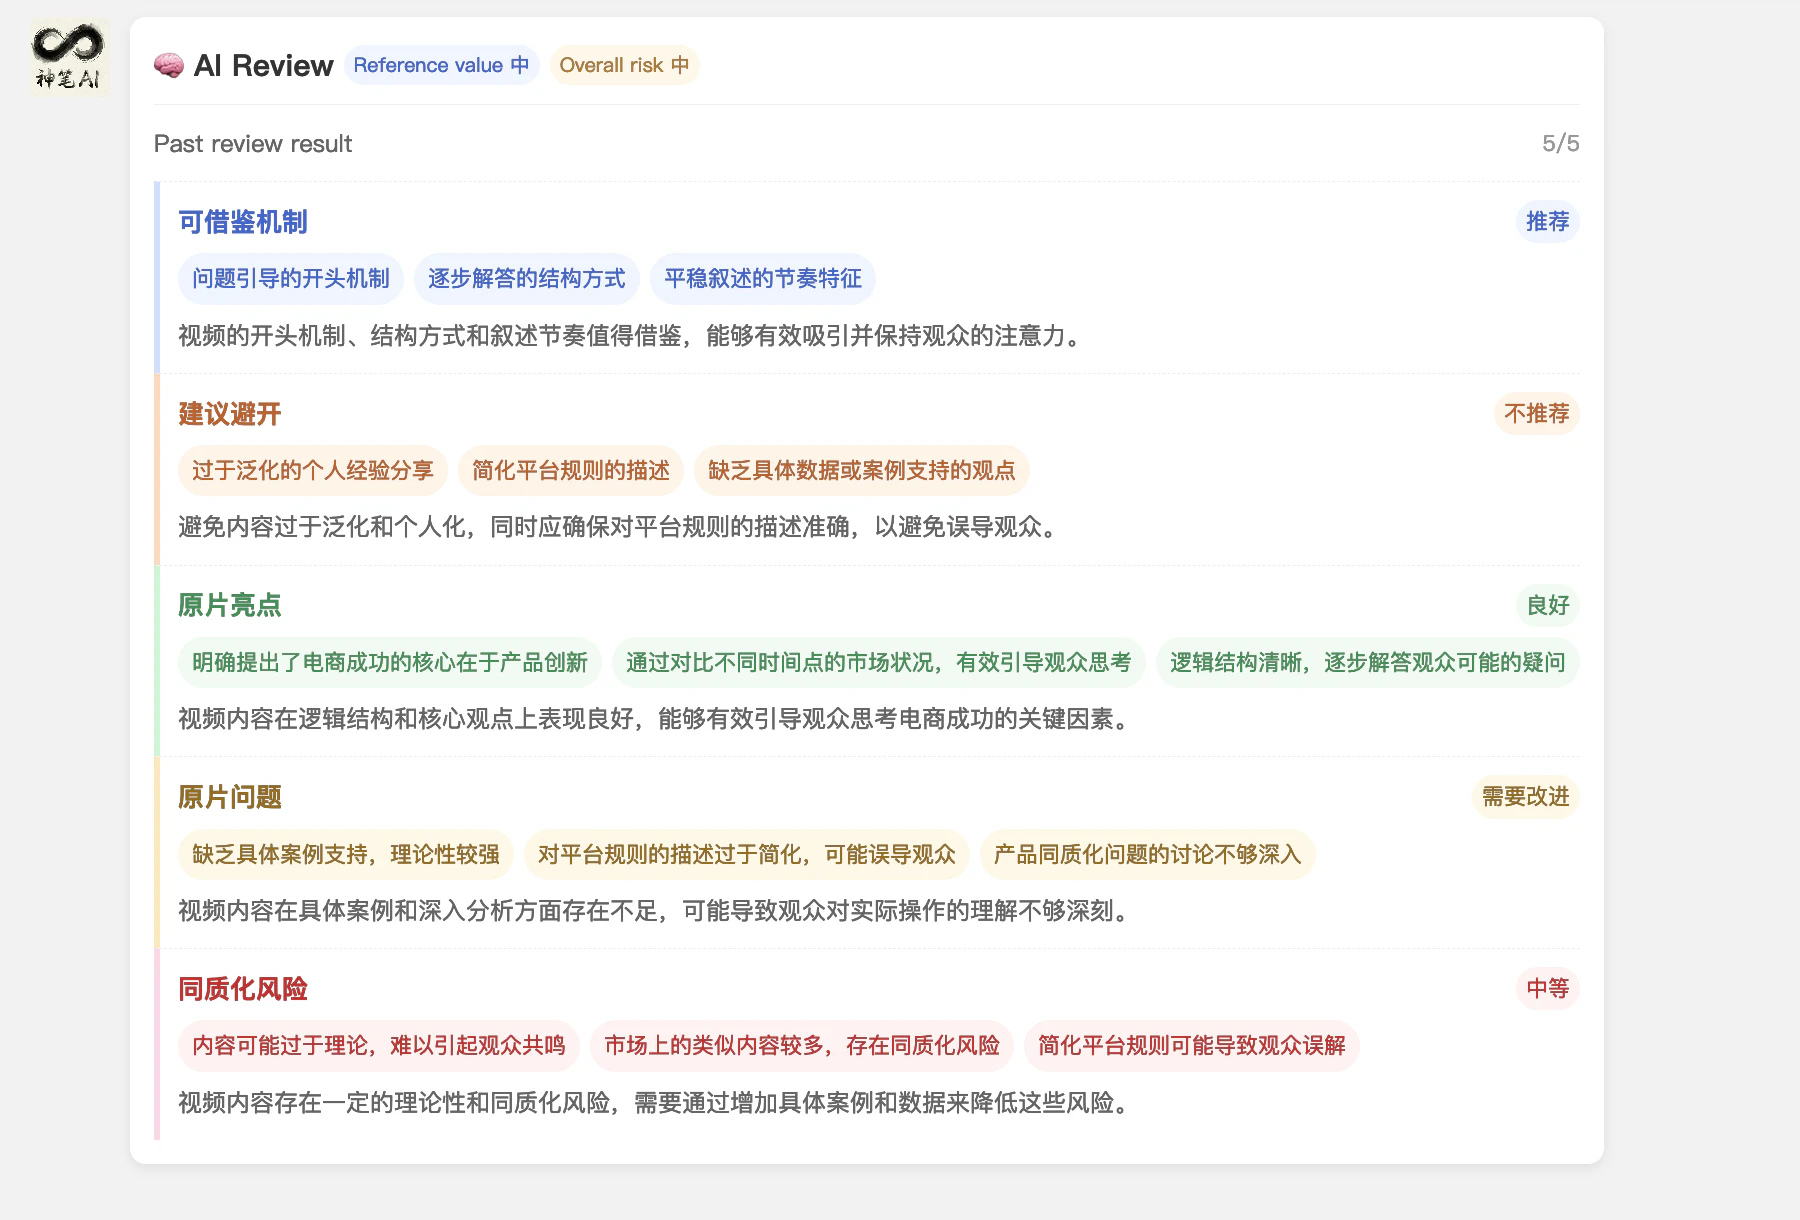1800x1220 pixels.
Task: Select the 市场上的类似内容较多 tag
Action: pos(802,1045)
